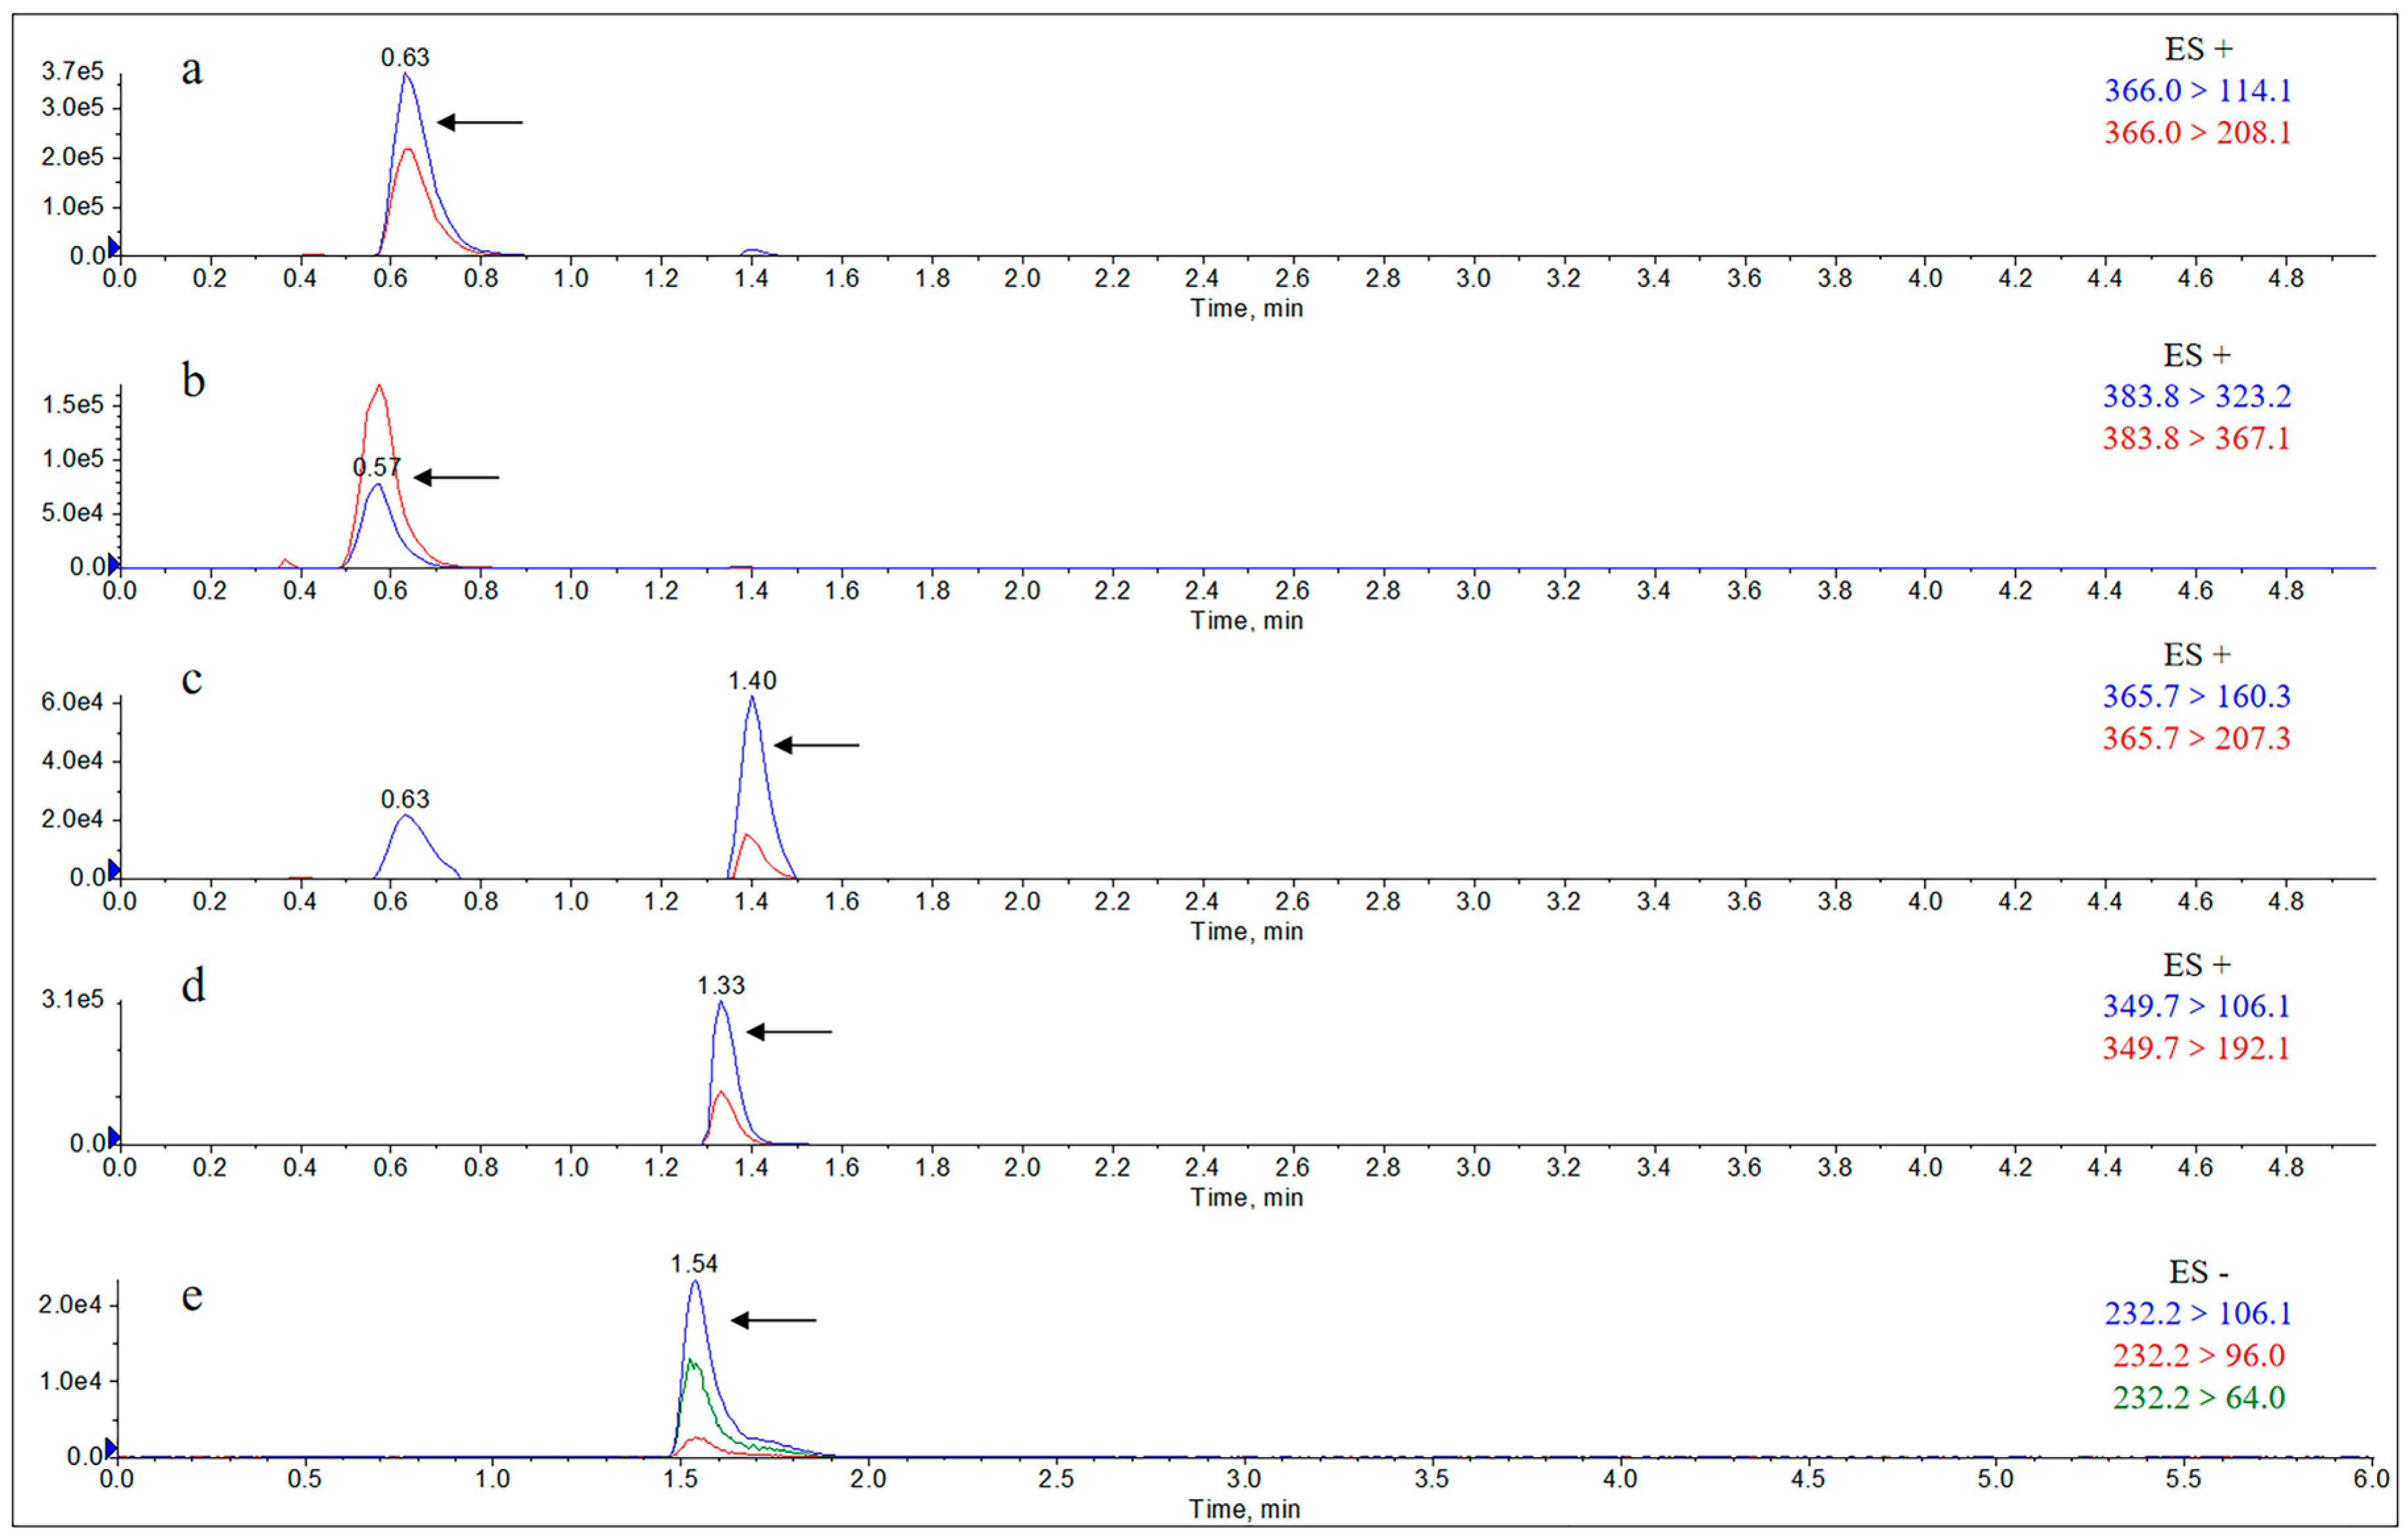Click the 6.0 tick on panel e time axis

click(2371, 1479)
